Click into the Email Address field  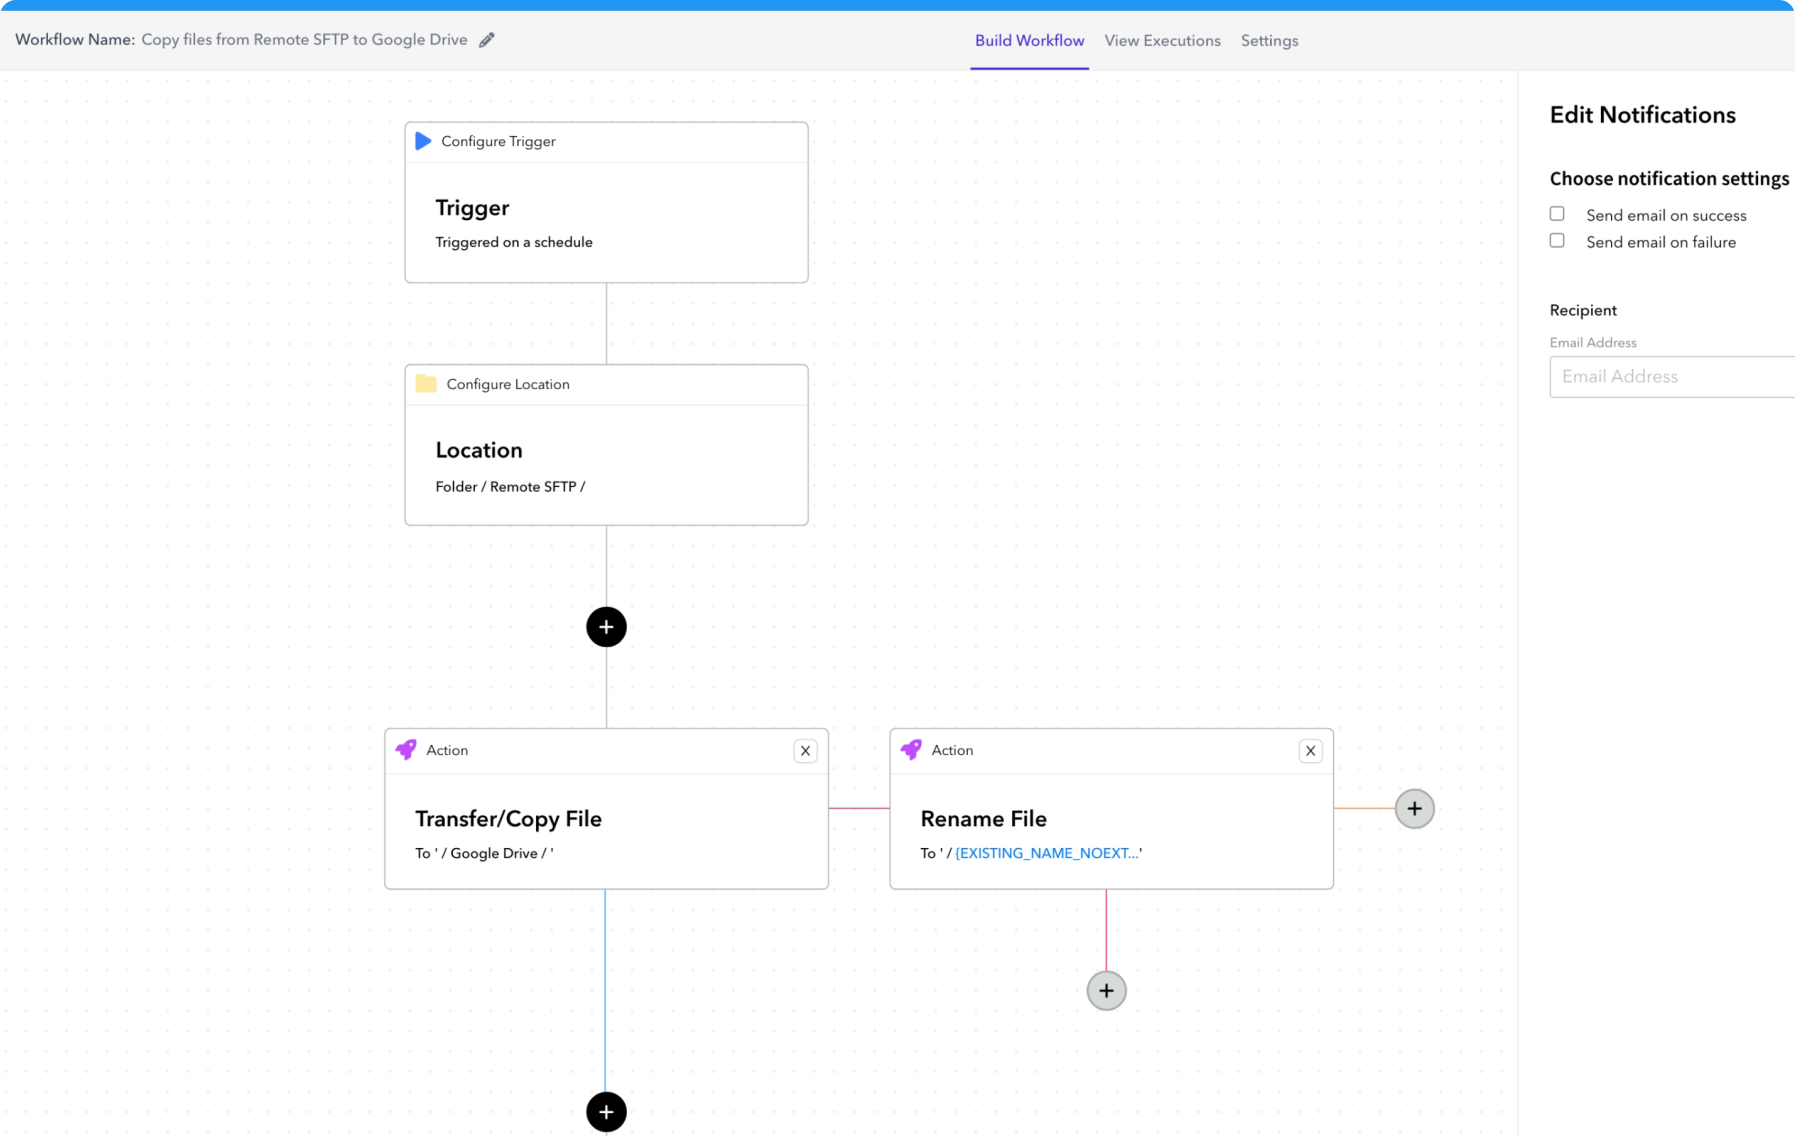click(x=1670, y=377)
